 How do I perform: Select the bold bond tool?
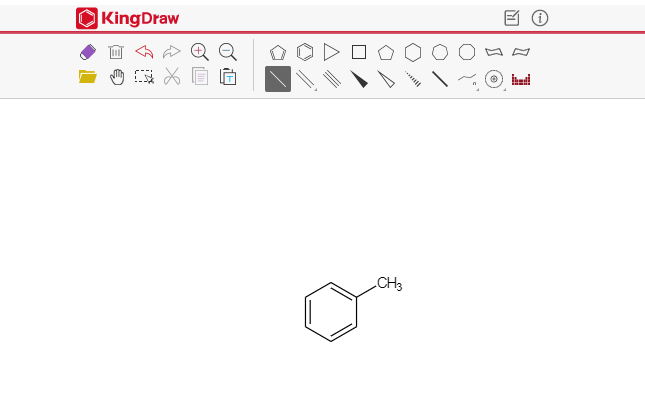point(440,79)
